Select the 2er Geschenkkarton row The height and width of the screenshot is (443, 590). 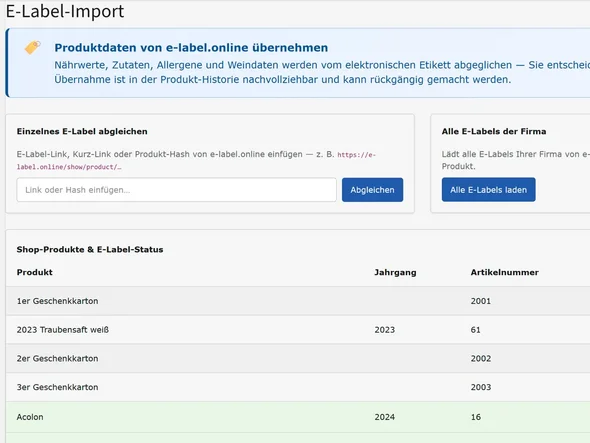298,358
